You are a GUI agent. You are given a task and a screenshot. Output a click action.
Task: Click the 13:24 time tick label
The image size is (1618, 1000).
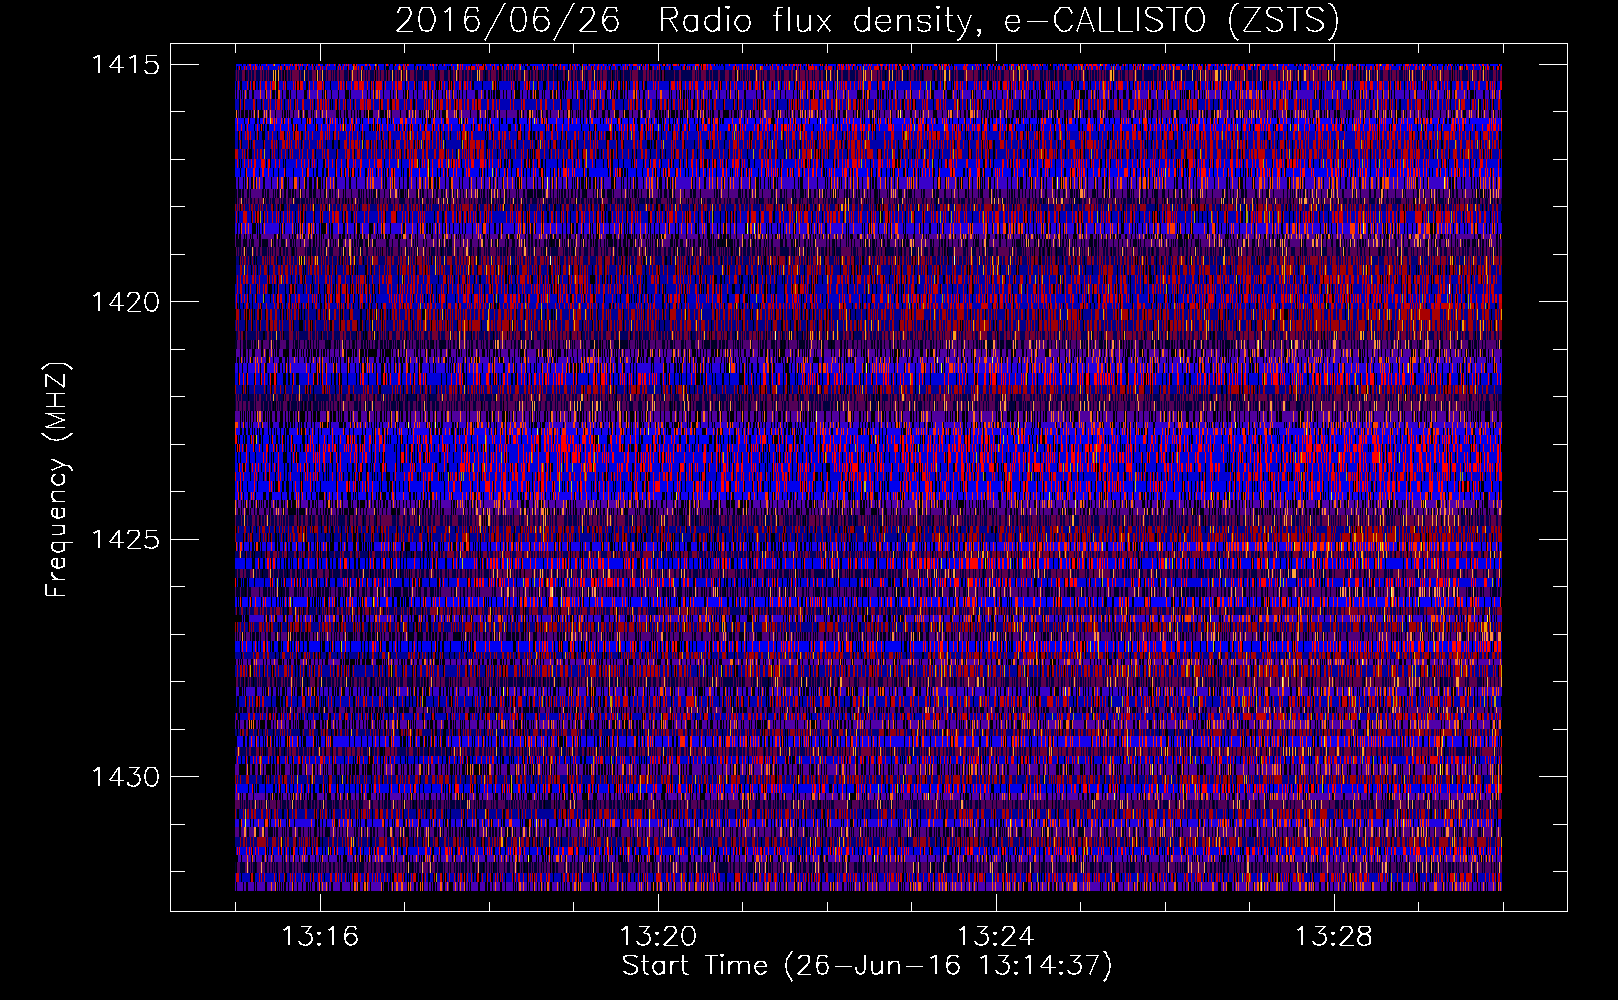coord(996,937)
